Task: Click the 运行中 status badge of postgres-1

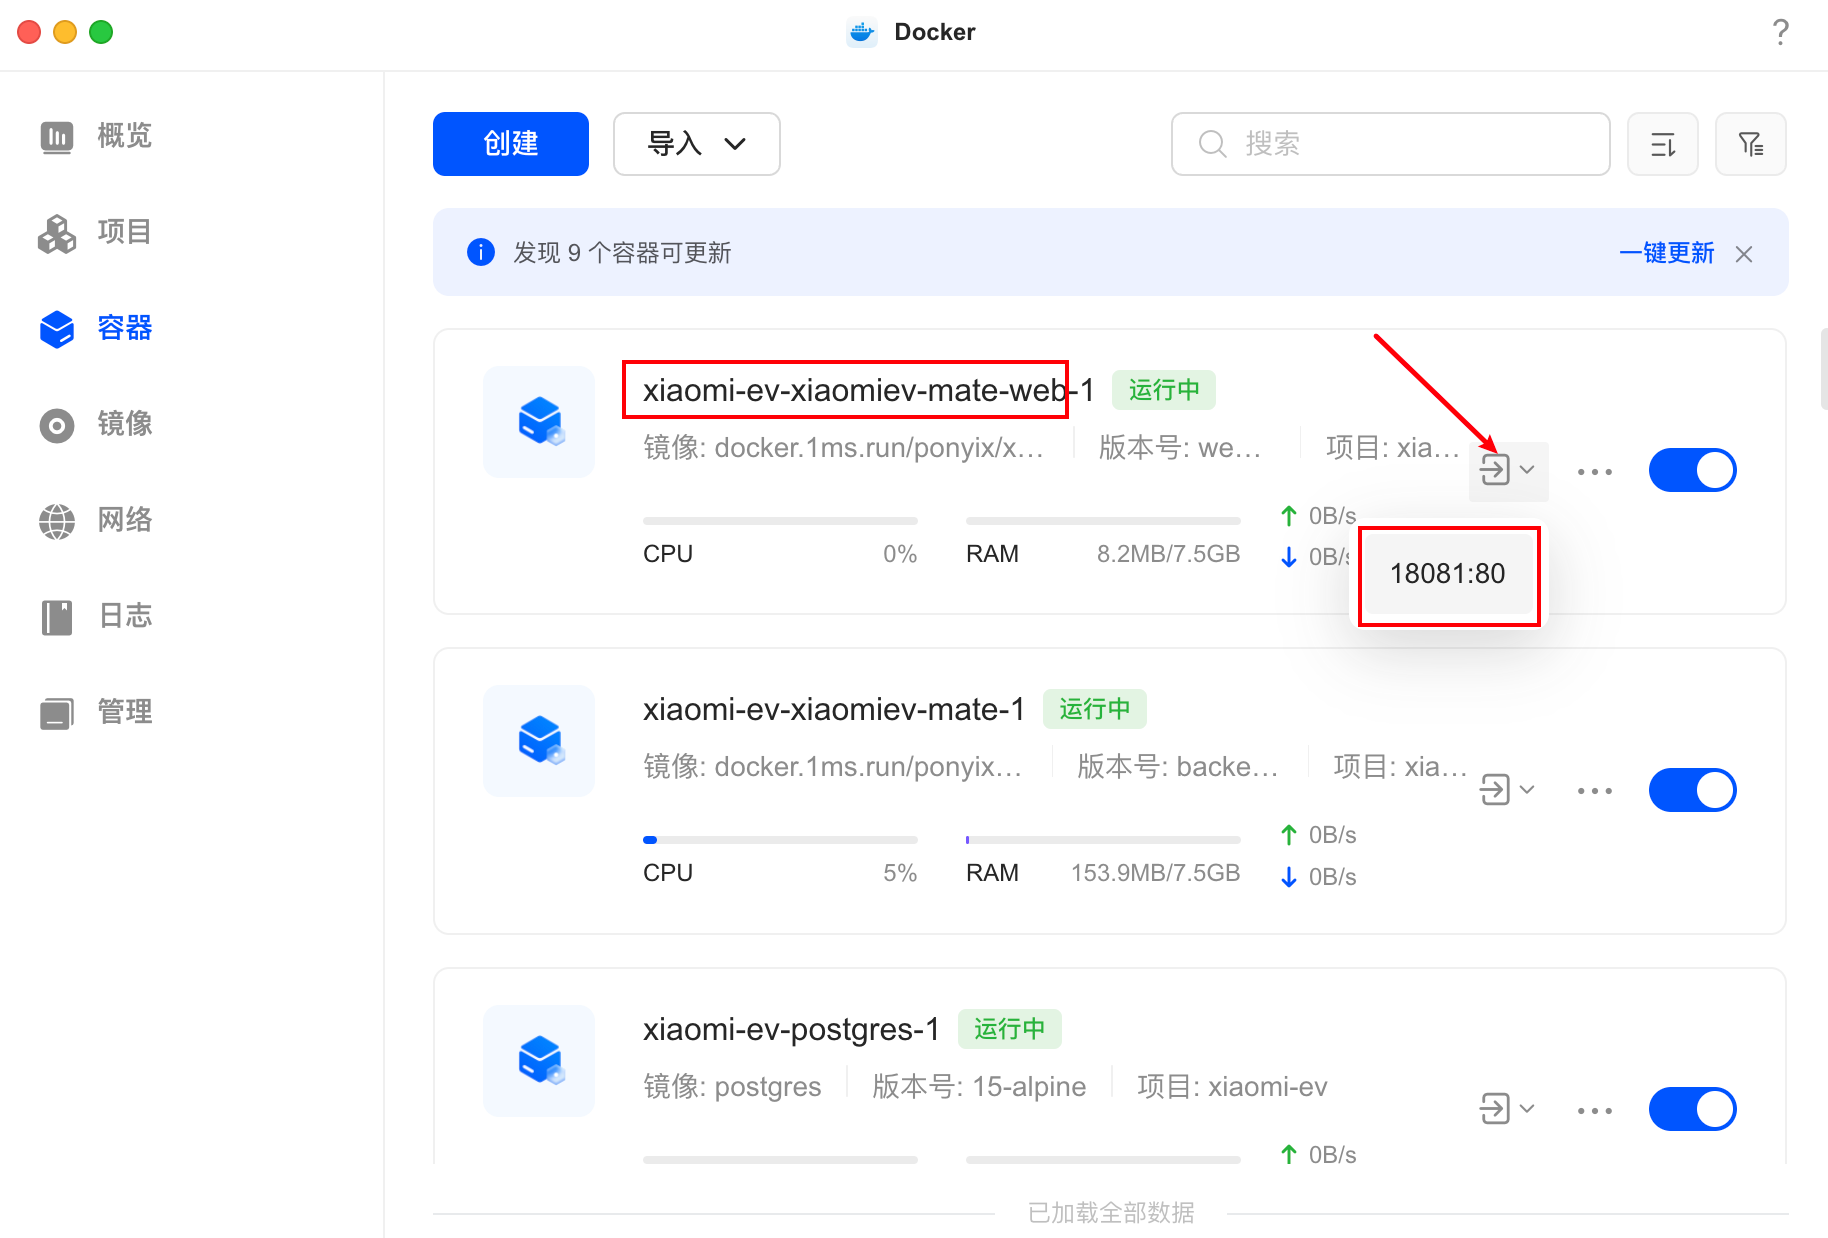Action: [x=1010, y=1029]
